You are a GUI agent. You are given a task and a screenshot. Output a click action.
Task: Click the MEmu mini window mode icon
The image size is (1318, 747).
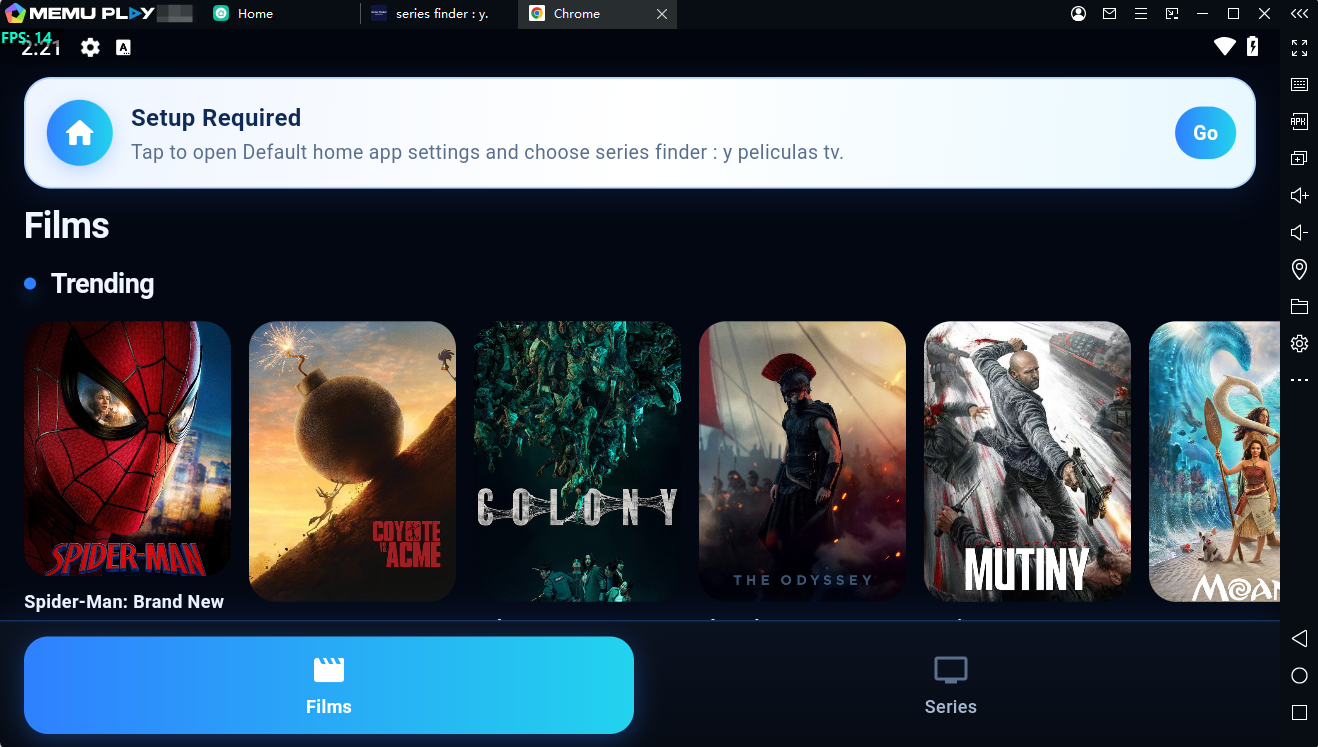point(1172,14)
